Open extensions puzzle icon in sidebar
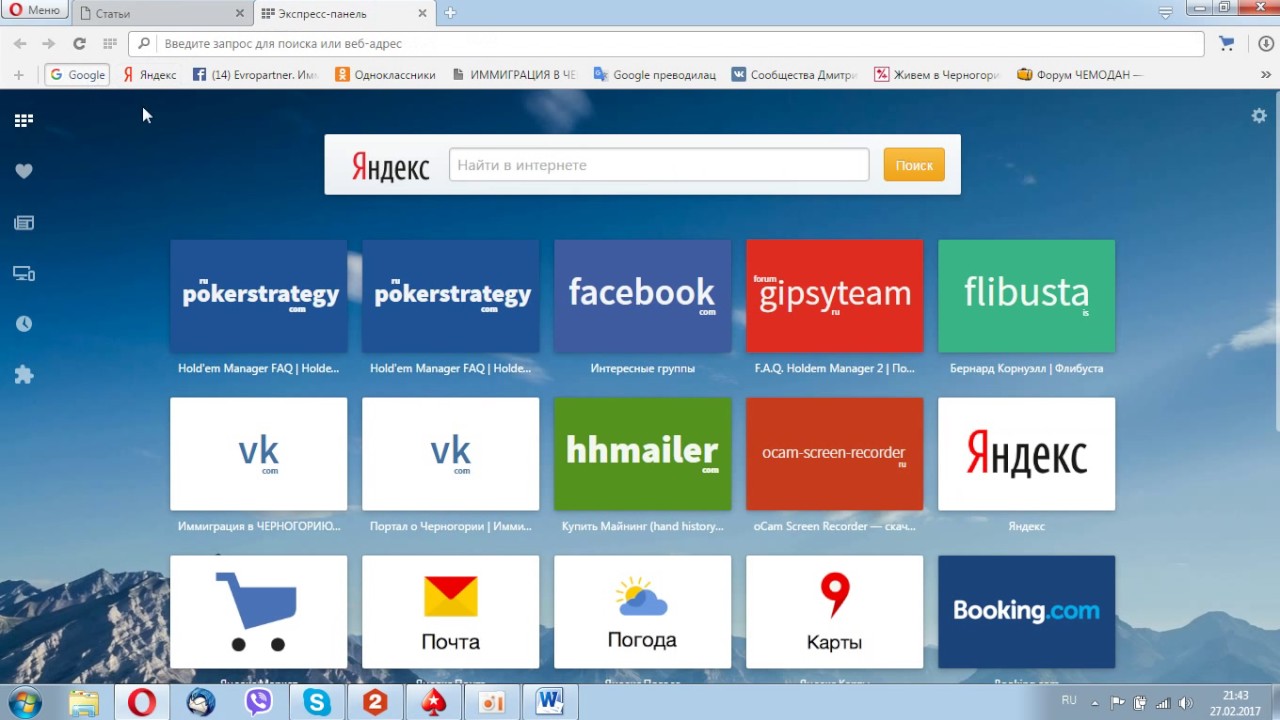Screen dimensions: 1280x720 pyautogui.click(x=24, y=375)
